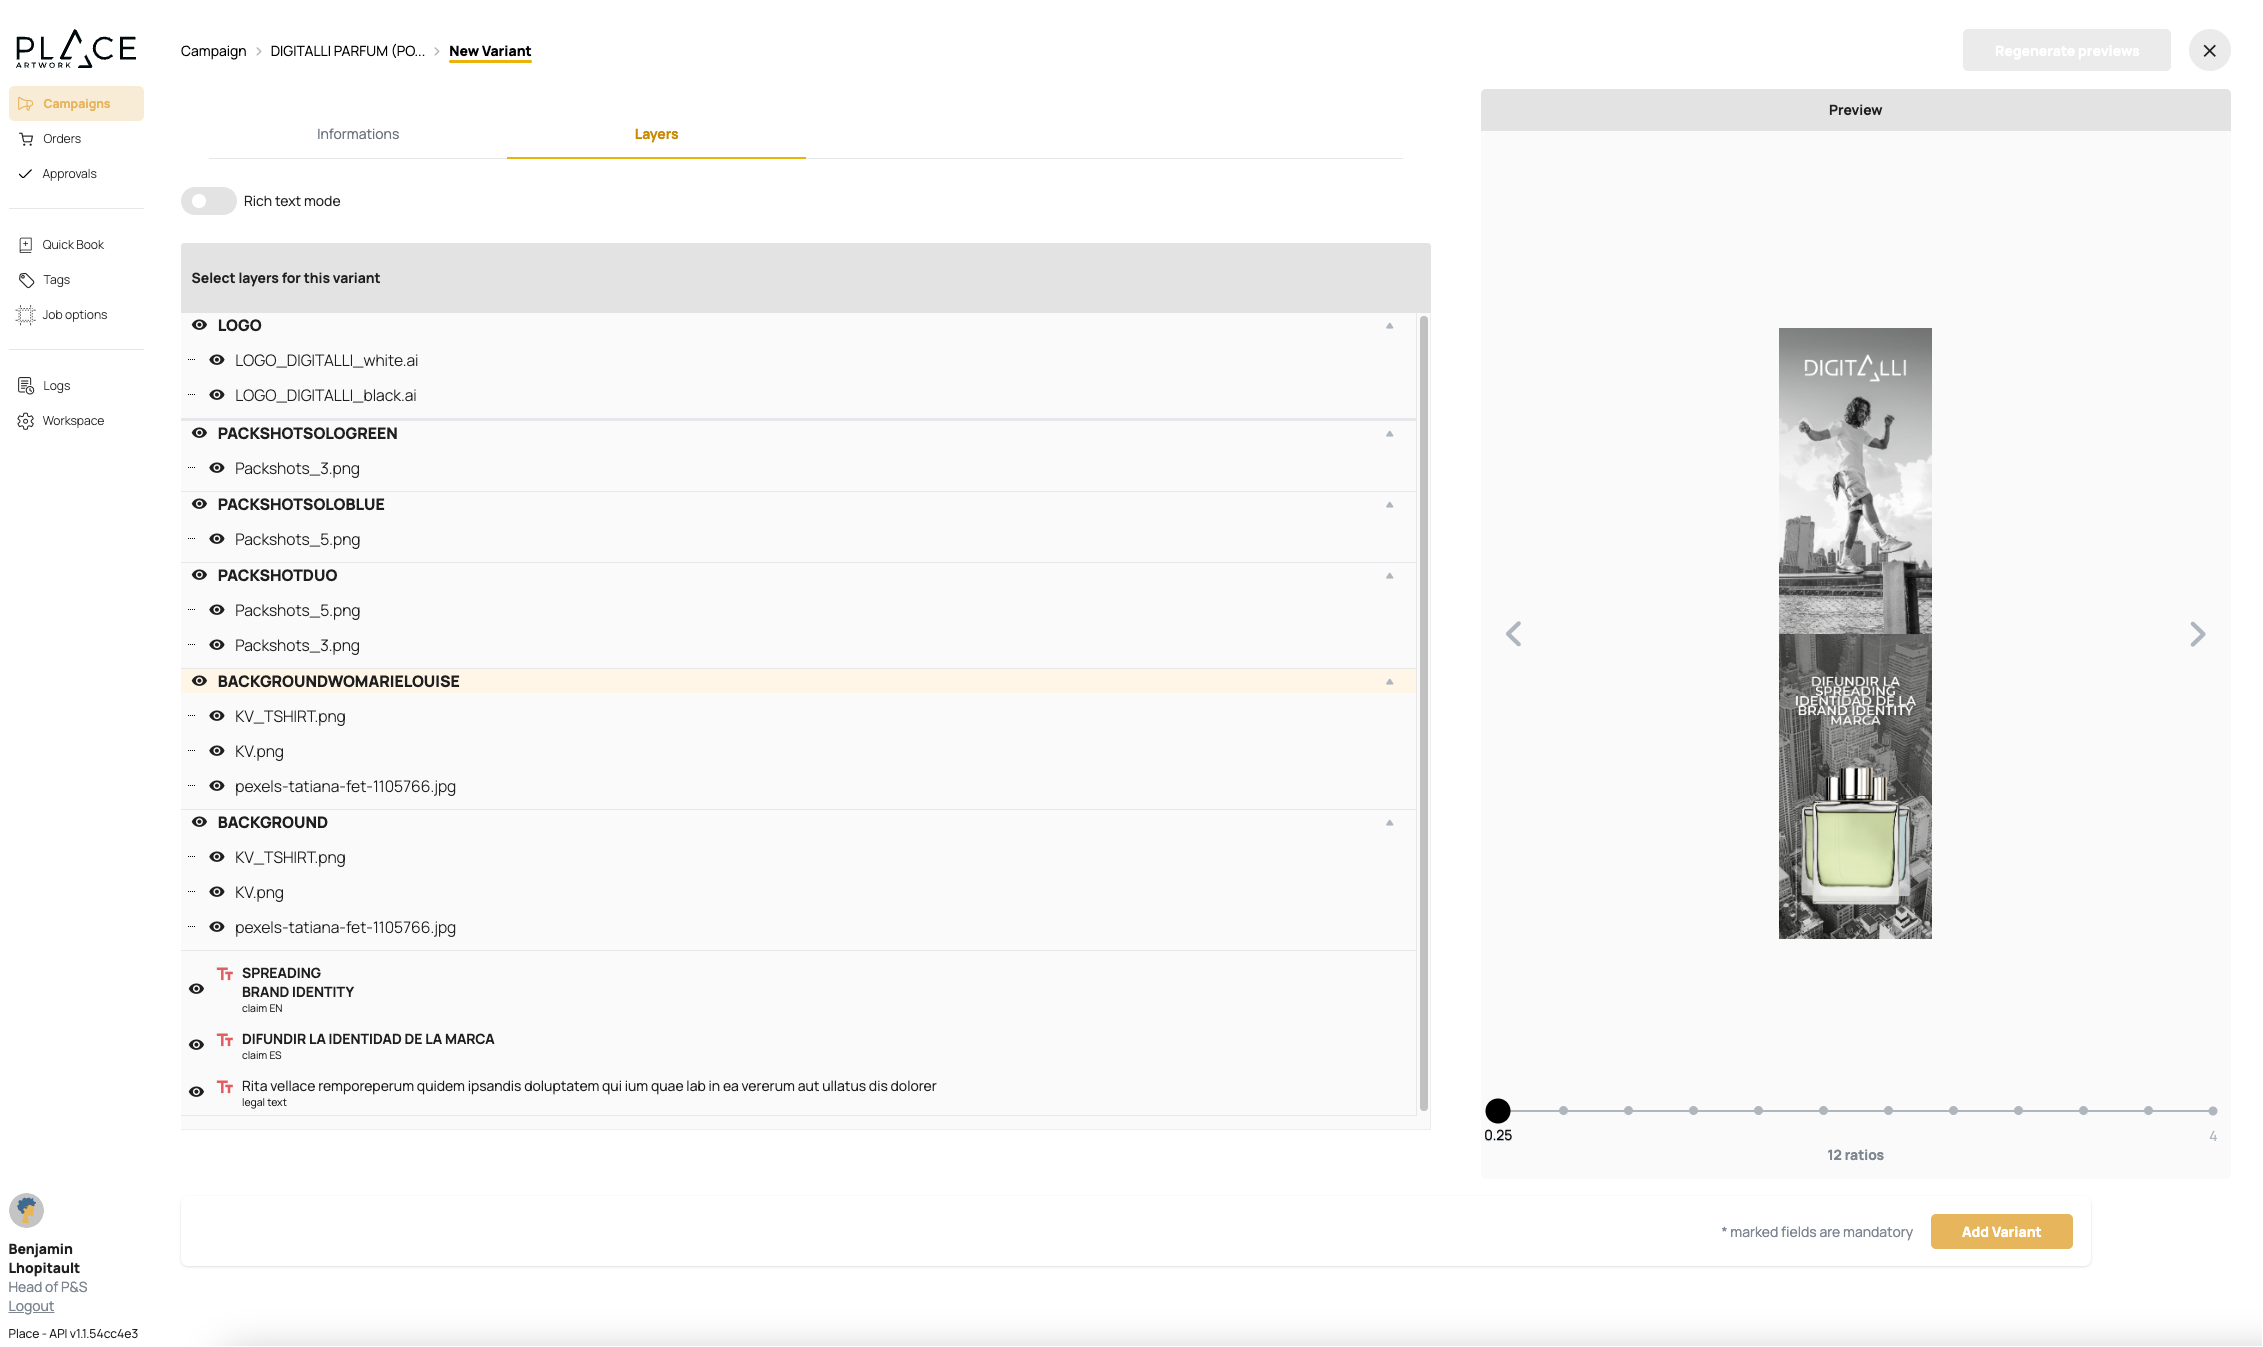Click Regenerate previews button
The width and height of the screenshot is (2263, 1347).
[x=2066, y=50]
